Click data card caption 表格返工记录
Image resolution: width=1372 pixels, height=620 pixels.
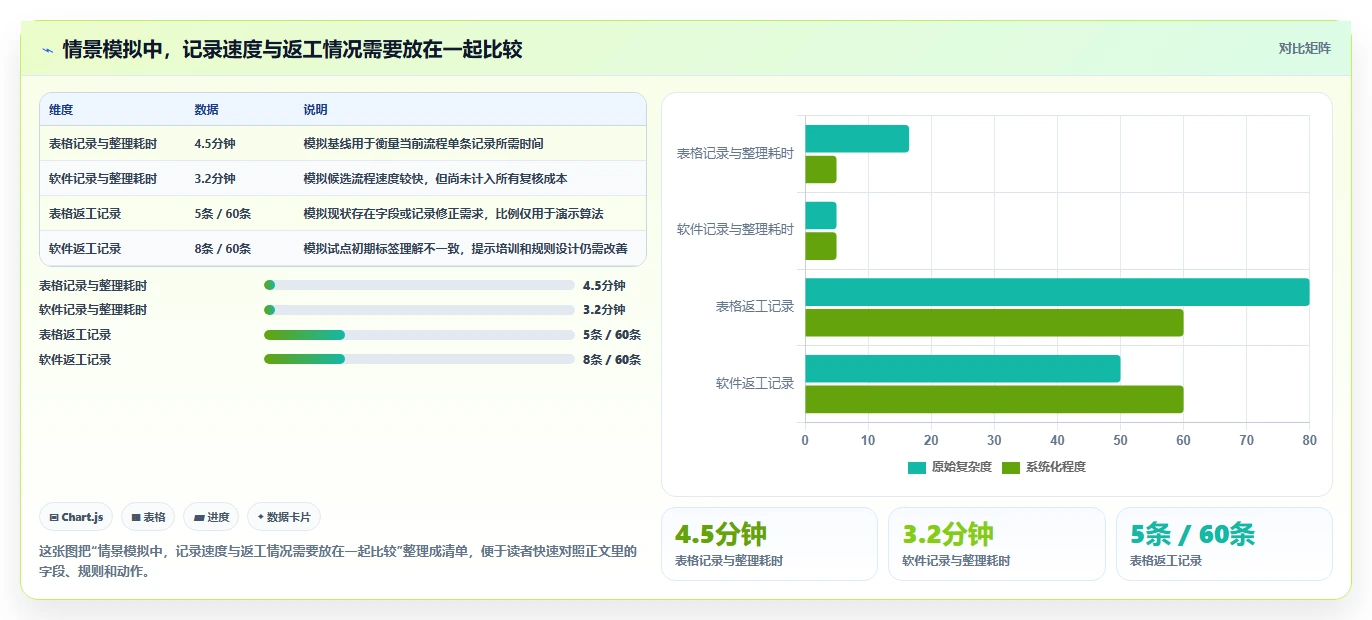tap(1166, 561)
